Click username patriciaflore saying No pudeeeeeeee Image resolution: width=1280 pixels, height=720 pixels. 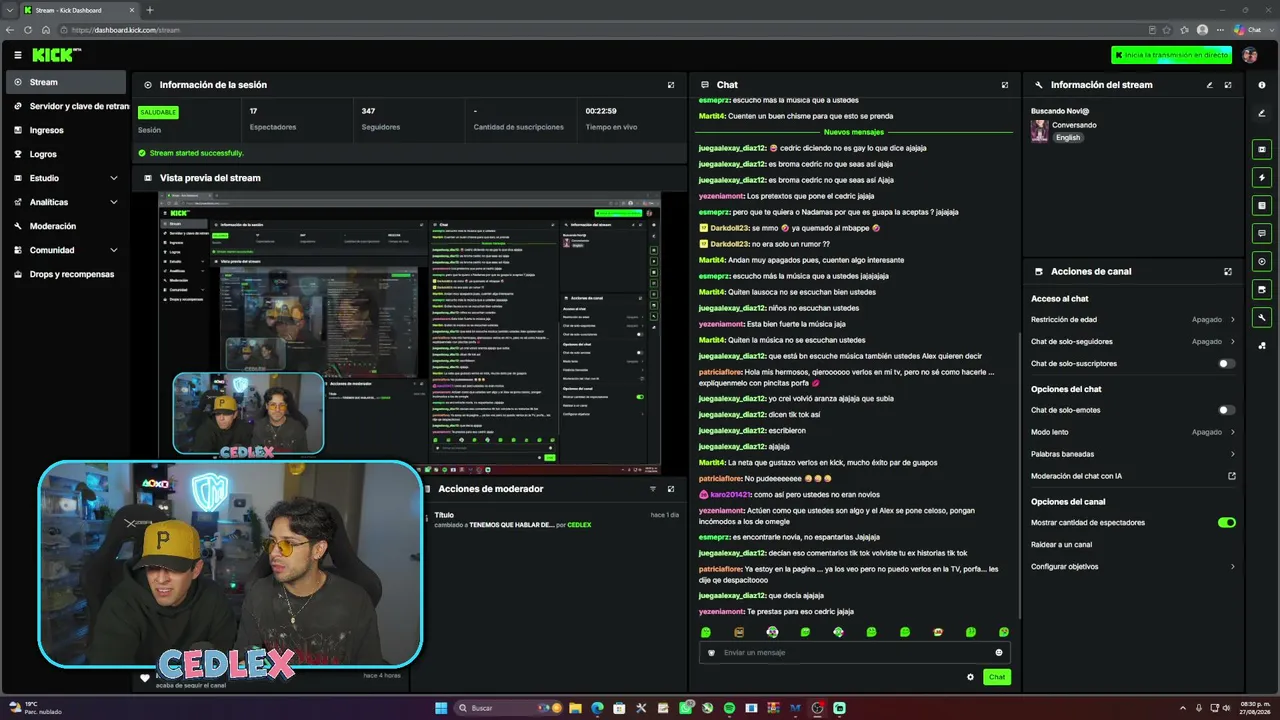point(720,479)
